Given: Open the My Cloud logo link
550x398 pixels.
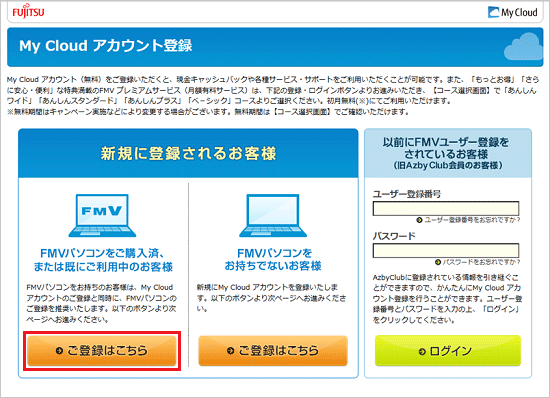Looking at the screenshot, I should tap(512, 12).
